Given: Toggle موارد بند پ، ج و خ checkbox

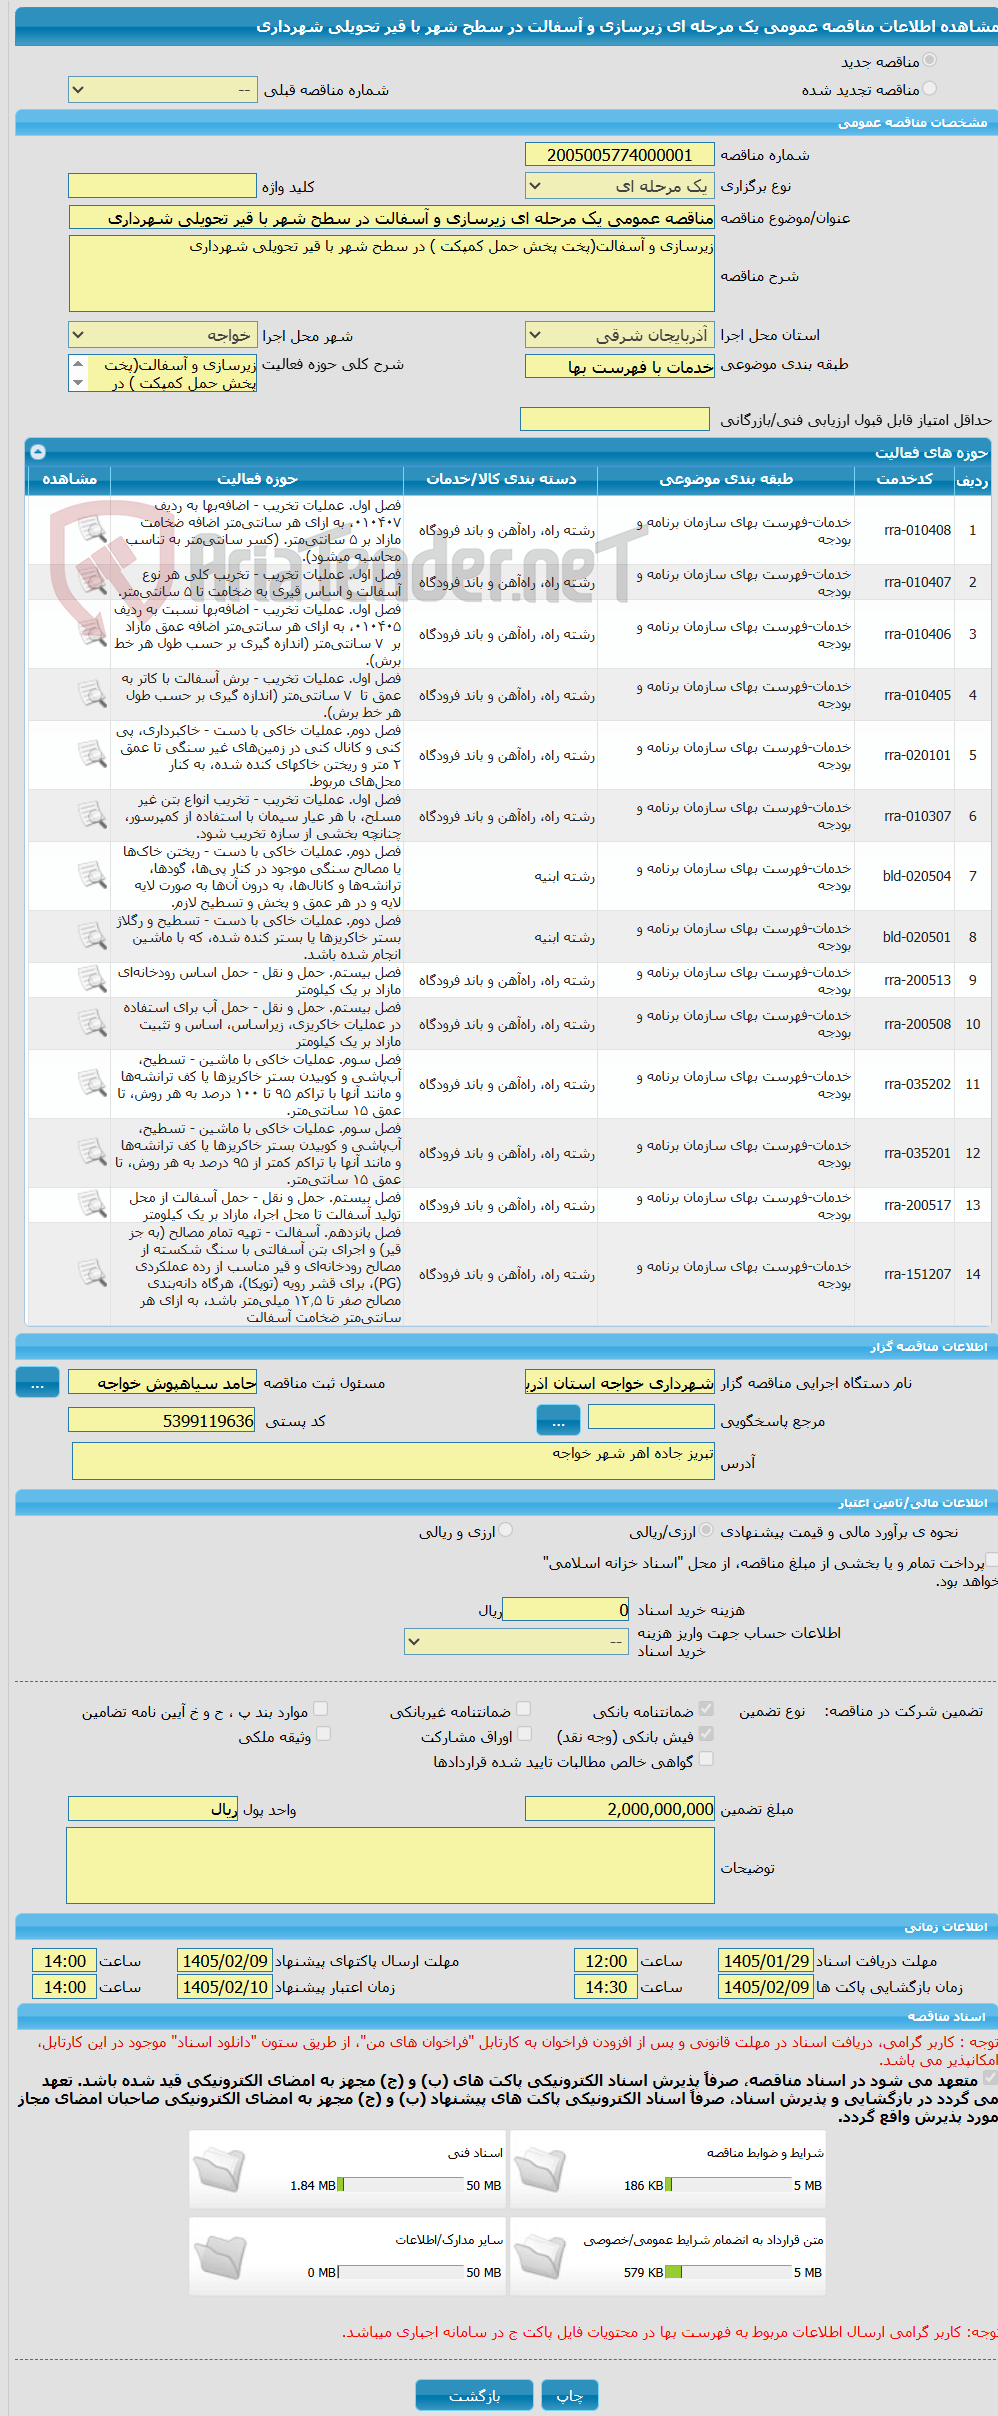Looking at the screenshot, I should 320,1710.
